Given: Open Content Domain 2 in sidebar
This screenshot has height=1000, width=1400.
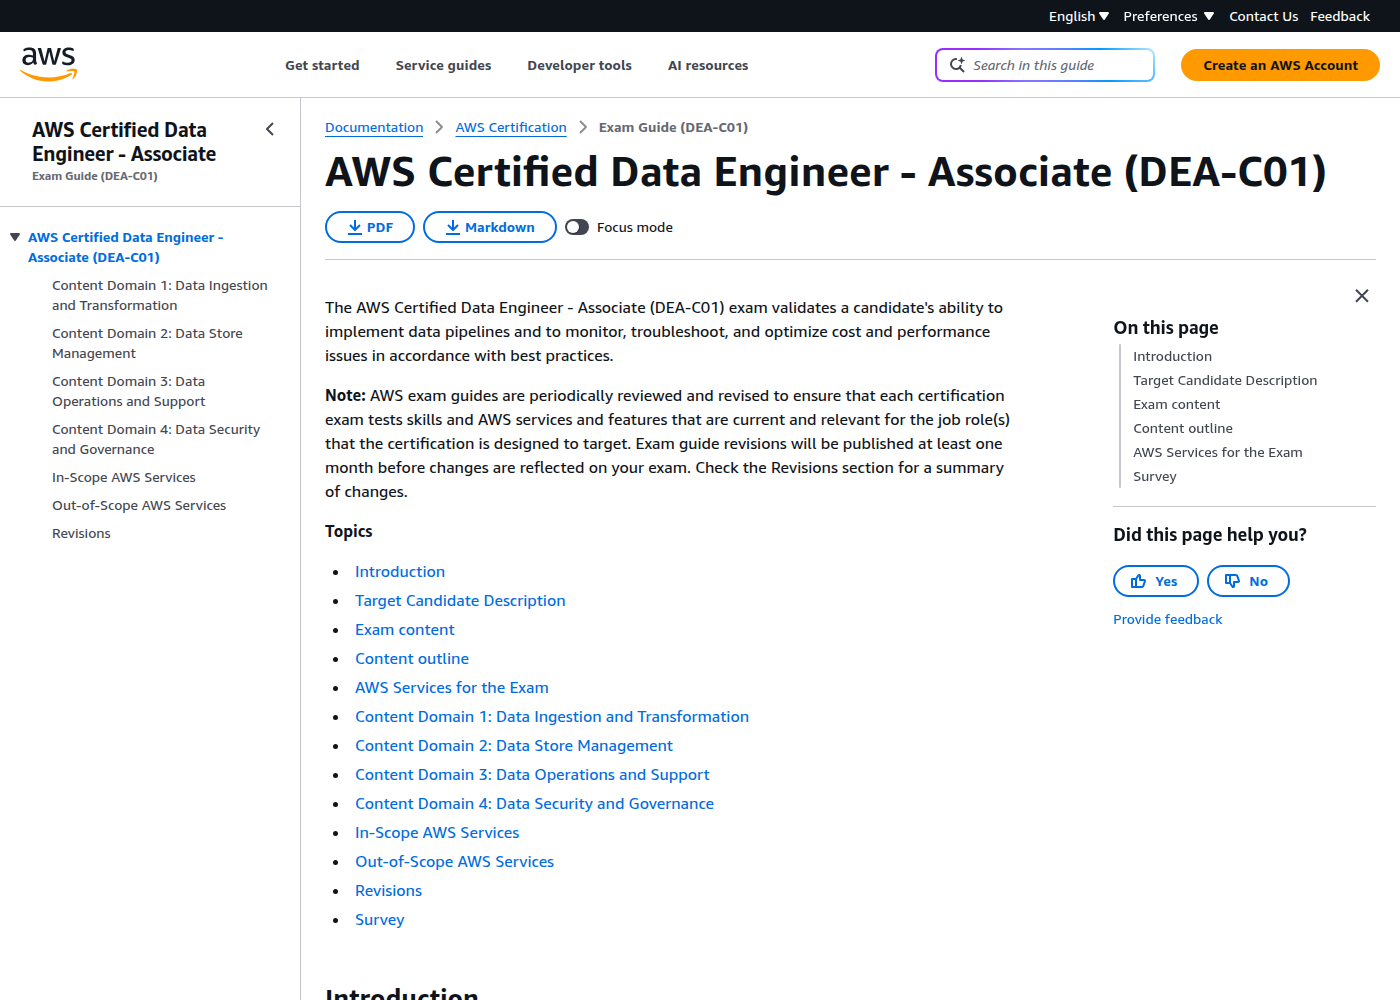Looking at the screenshot, I should coord(148,343).
